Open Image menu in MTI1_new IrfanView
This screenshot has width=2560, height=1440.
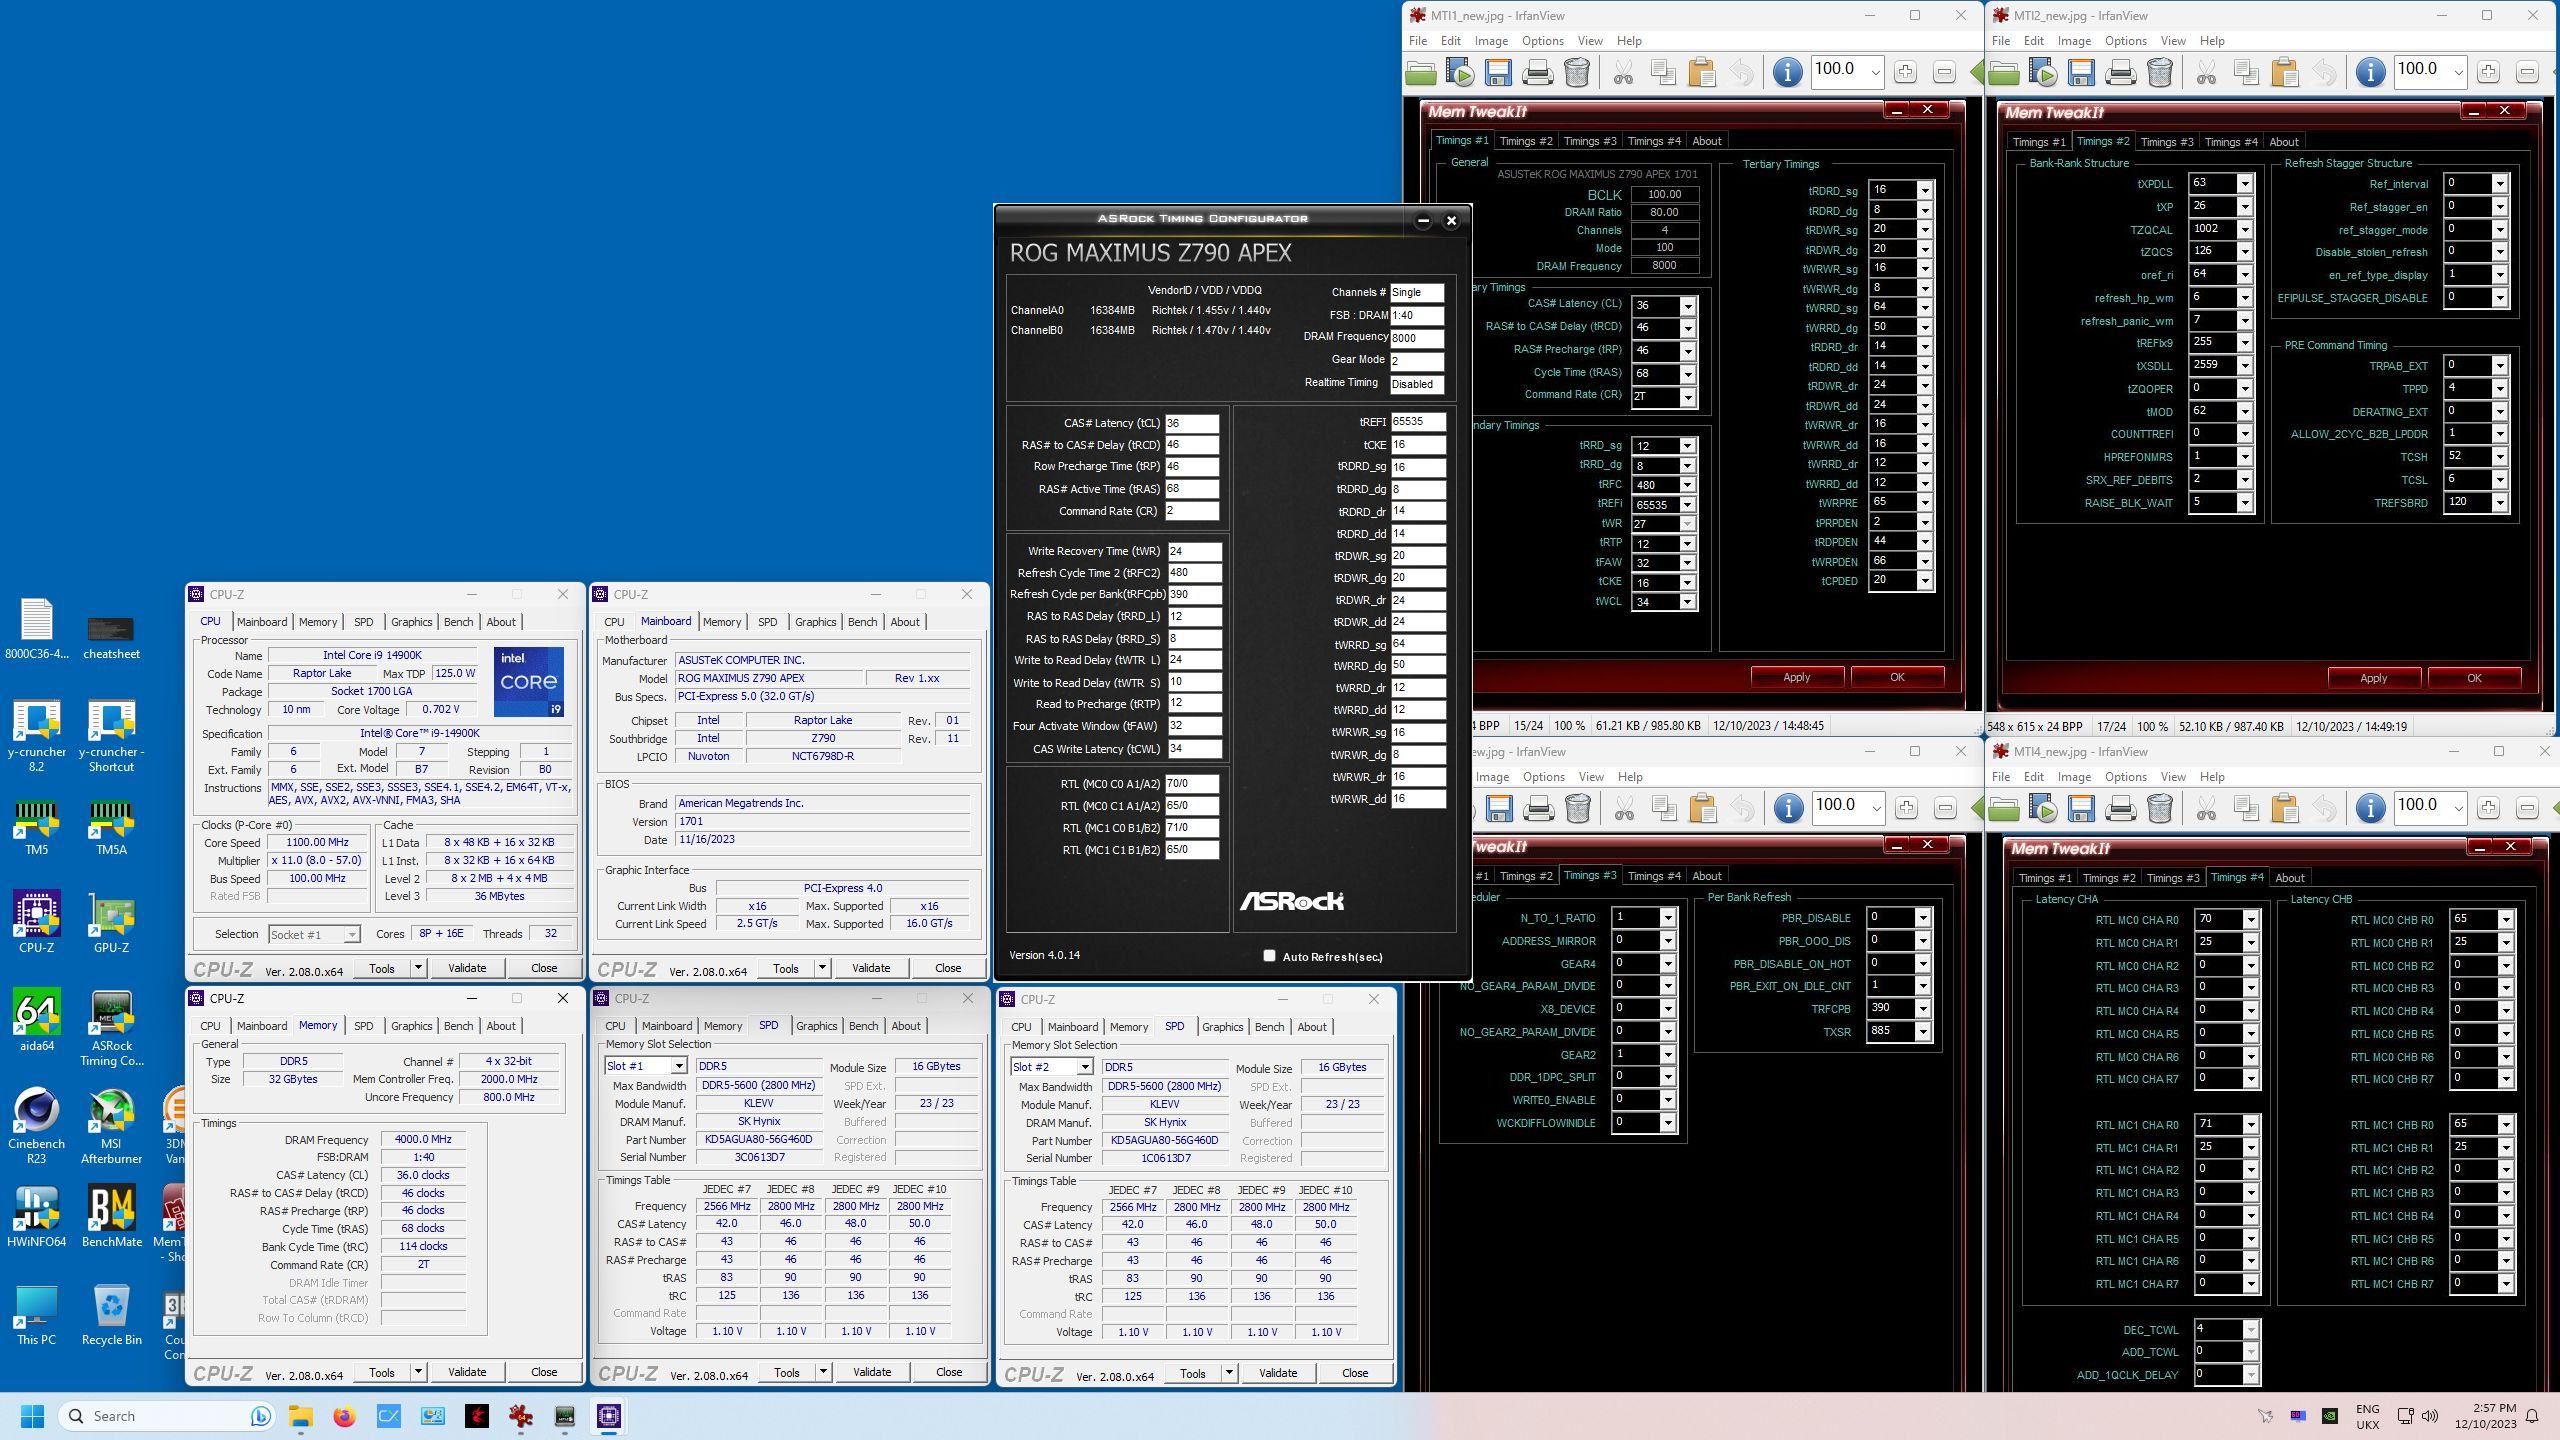[x=1490, y=41]
